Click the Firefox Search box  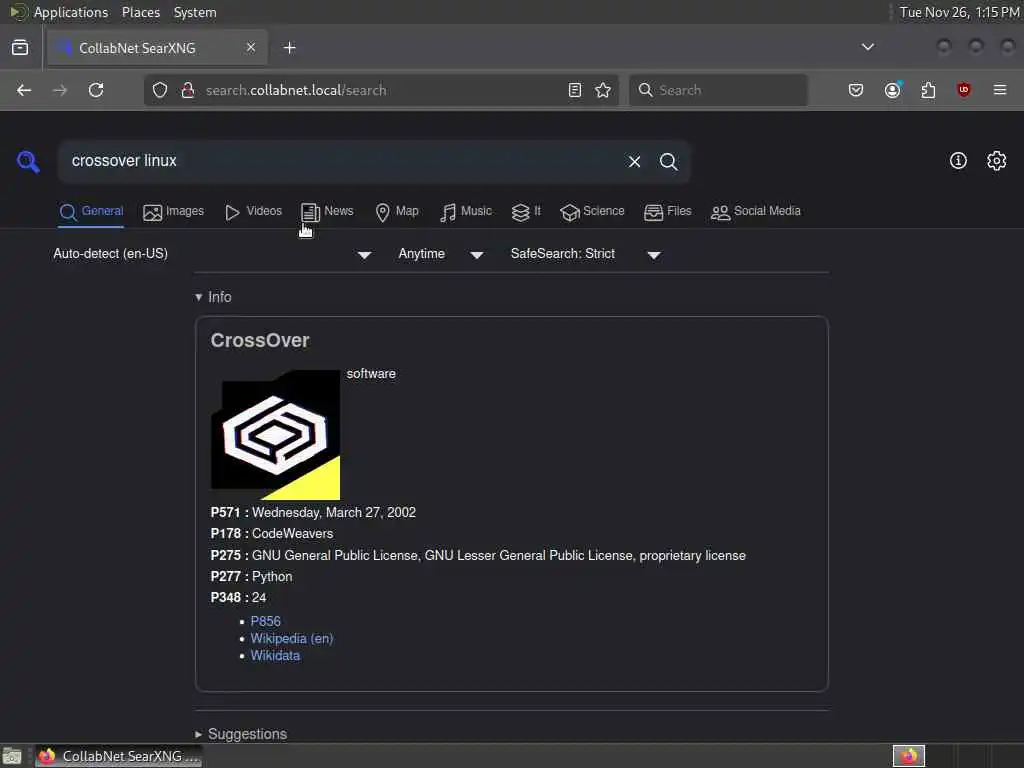(x=718, y=90)
